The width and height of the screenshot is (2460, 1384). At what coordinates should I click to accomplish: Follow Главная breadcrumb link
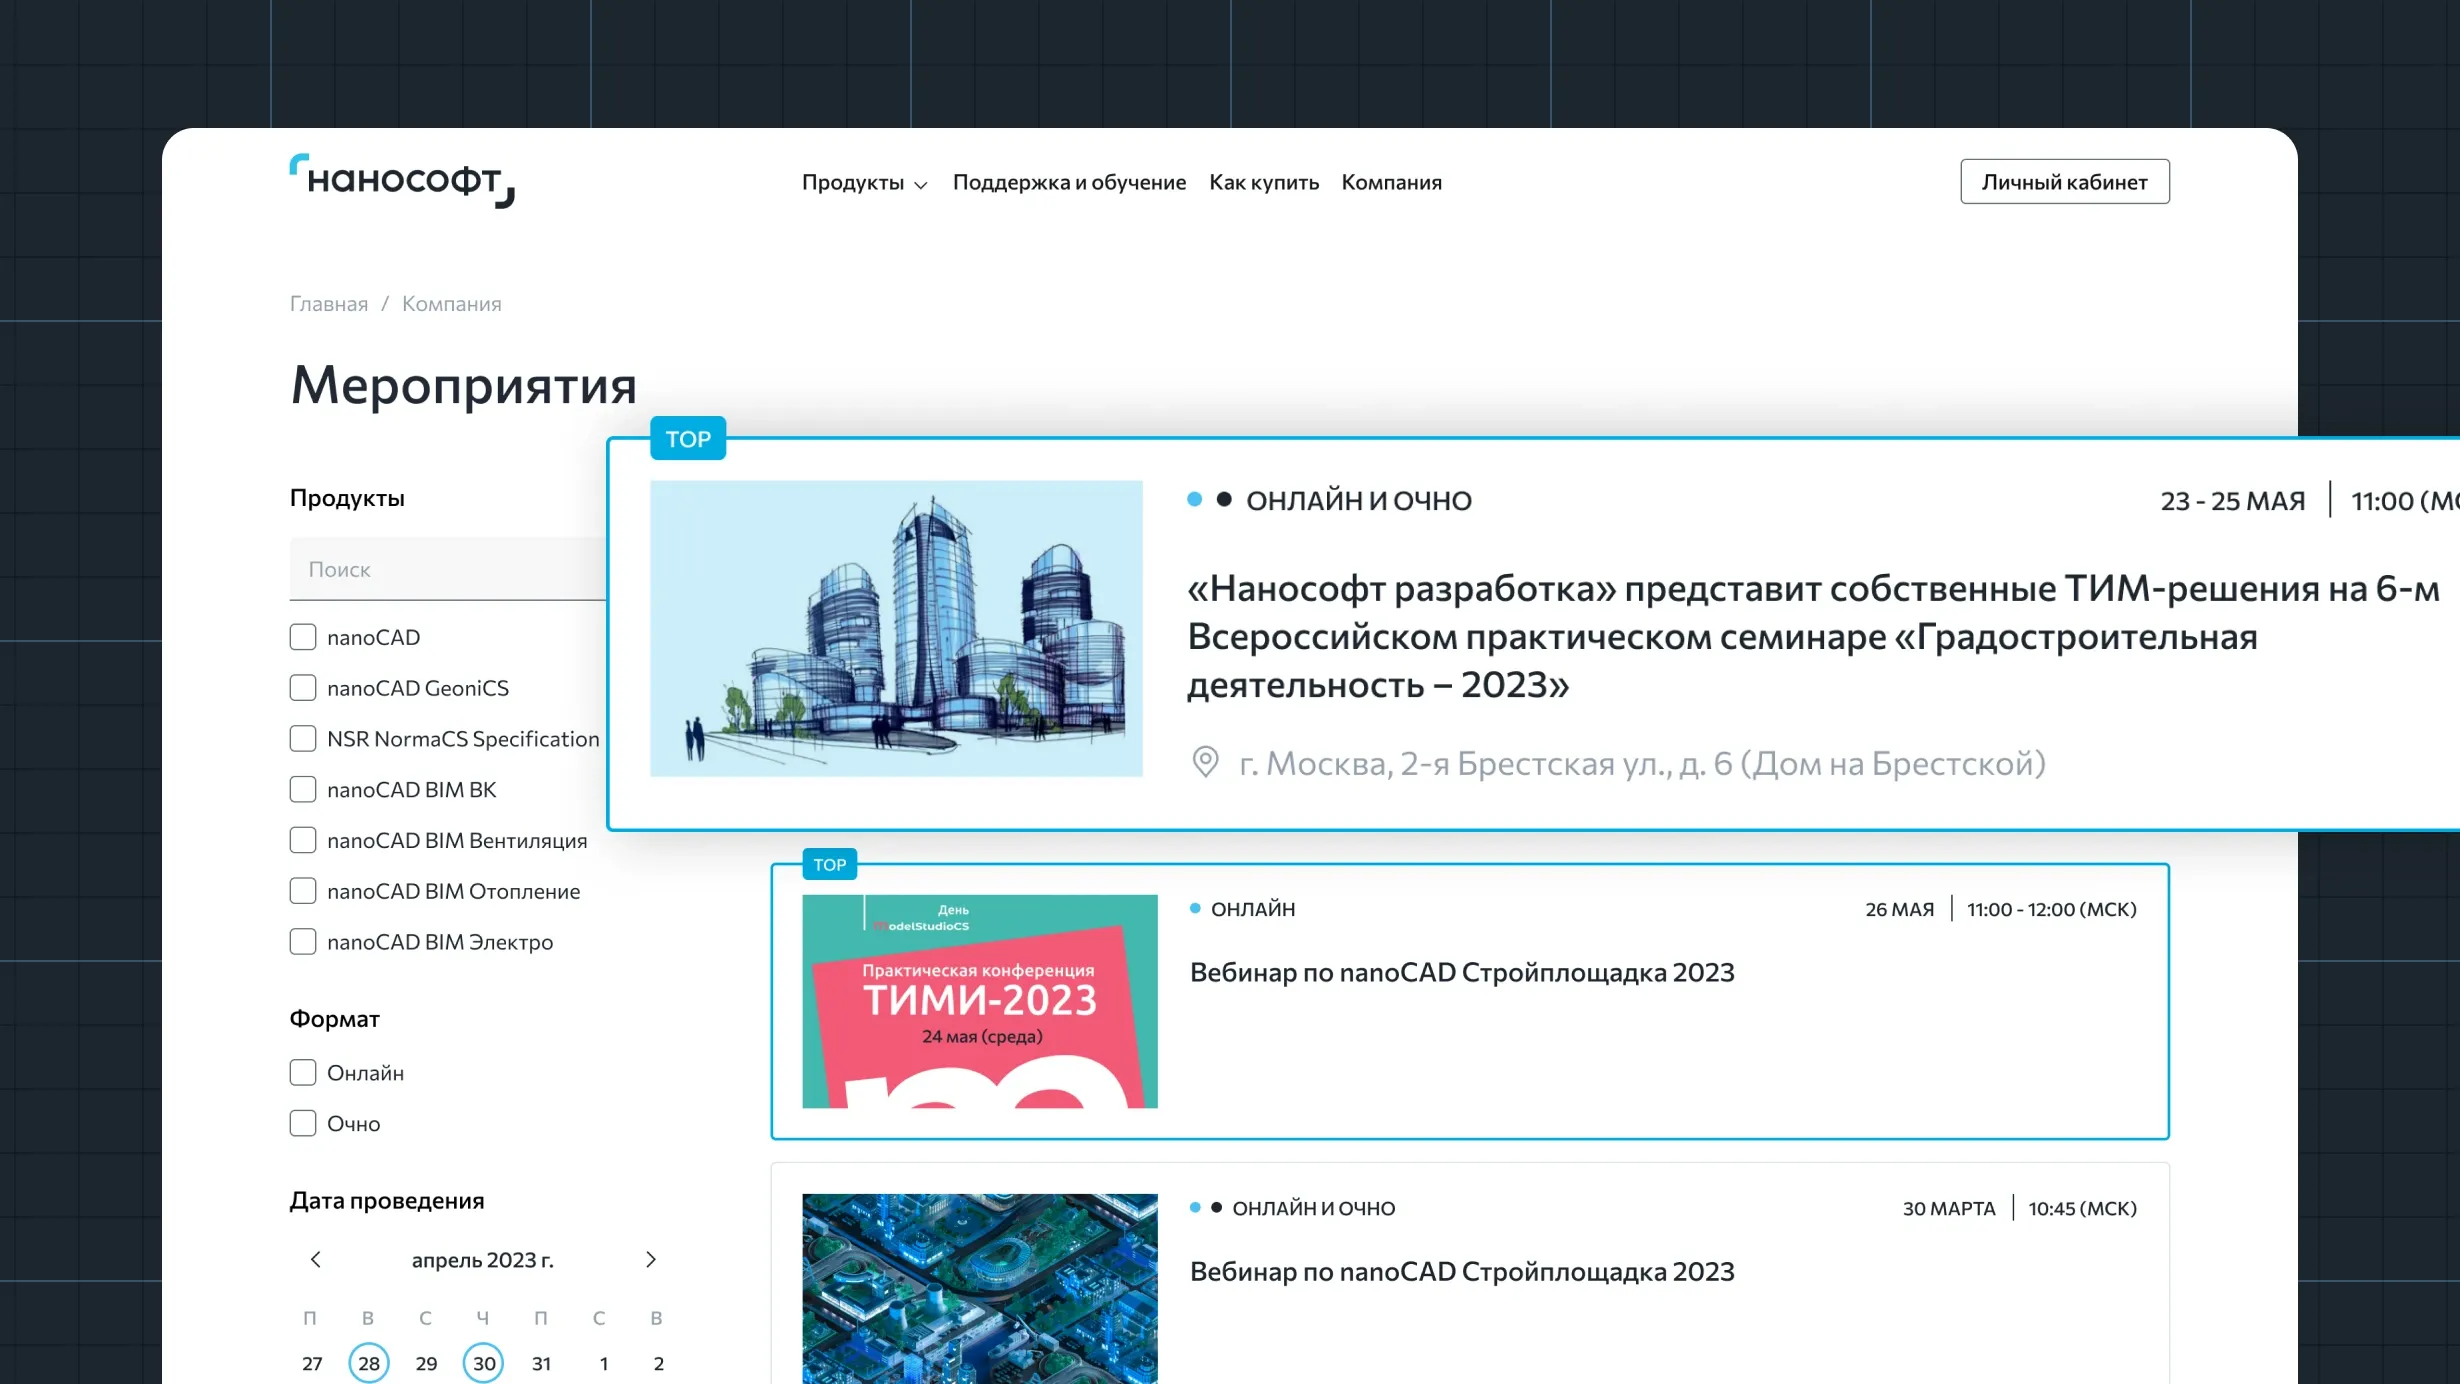[x=329, y=304]
